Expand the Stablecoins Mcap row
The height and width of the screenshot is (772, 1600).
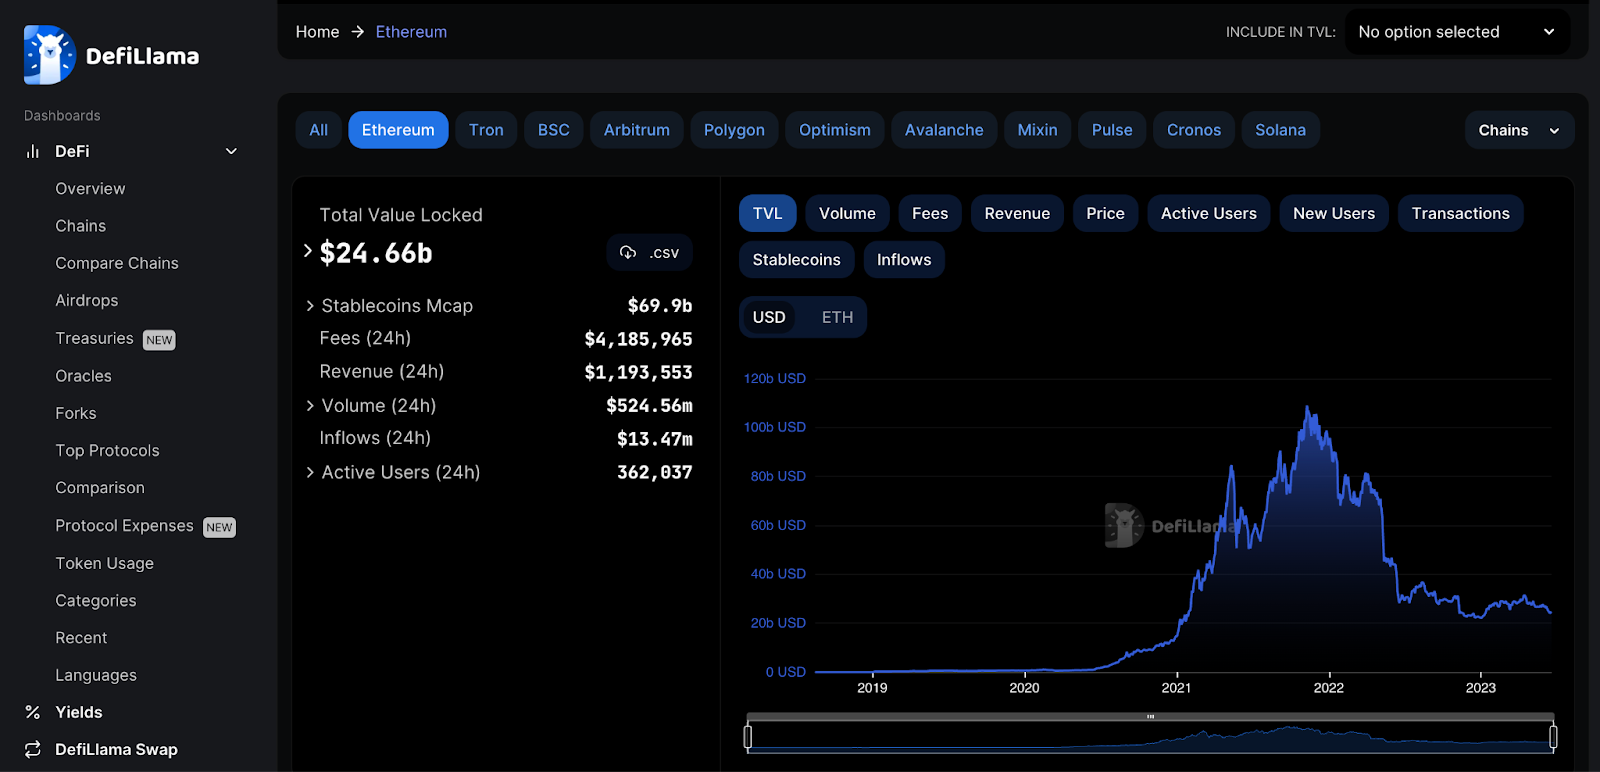310,306
